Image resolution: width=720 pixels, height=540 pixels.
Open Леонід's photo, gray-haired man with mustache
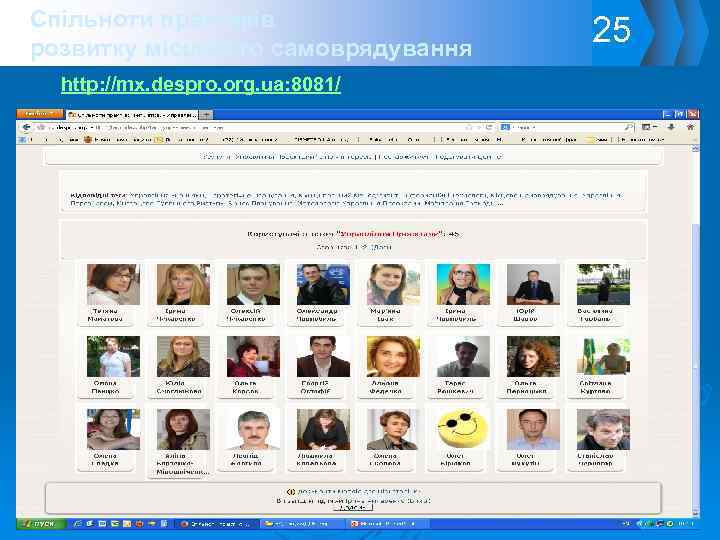point(253,429)
